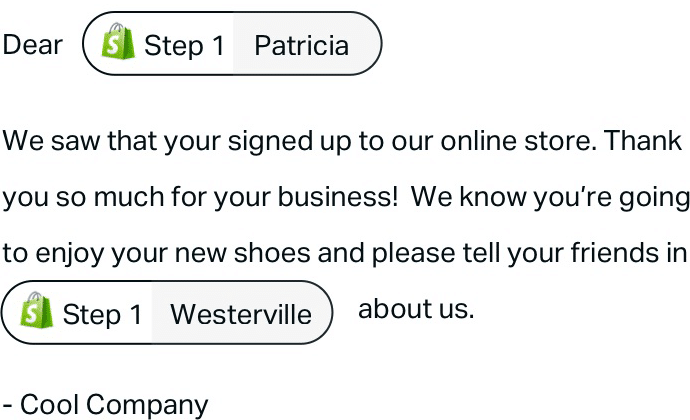Image resolution: width=690 pixels, height=420 pixels.
Task: Click the Shopify bag icon beside Westerville
Action: coord(37,310)
